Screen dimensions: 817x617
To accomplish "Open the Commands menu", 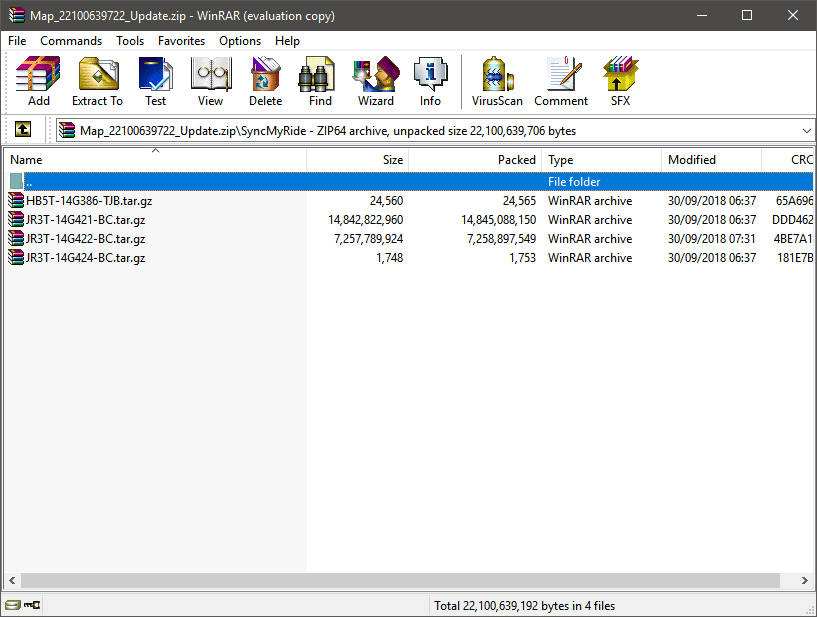I will tap(71, 41).
